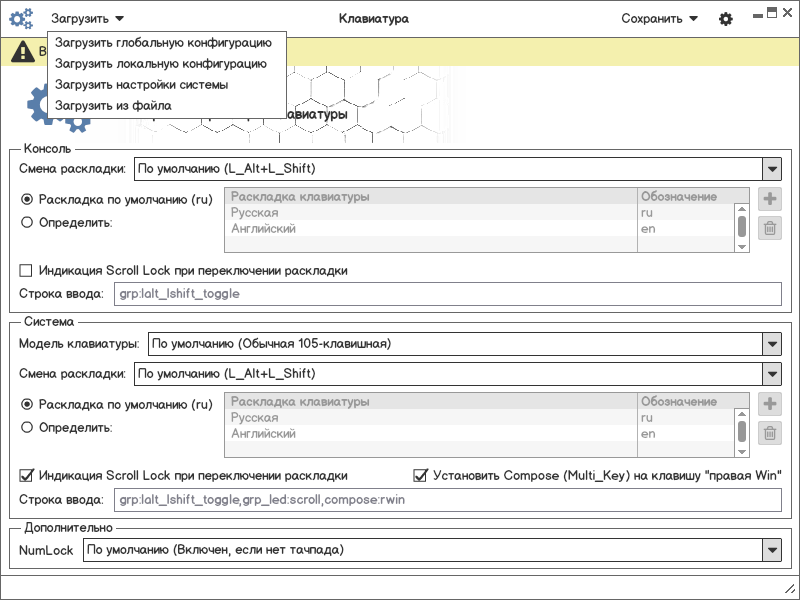Select 'Загрузить из файла' menu entry

tap(113, 105)
